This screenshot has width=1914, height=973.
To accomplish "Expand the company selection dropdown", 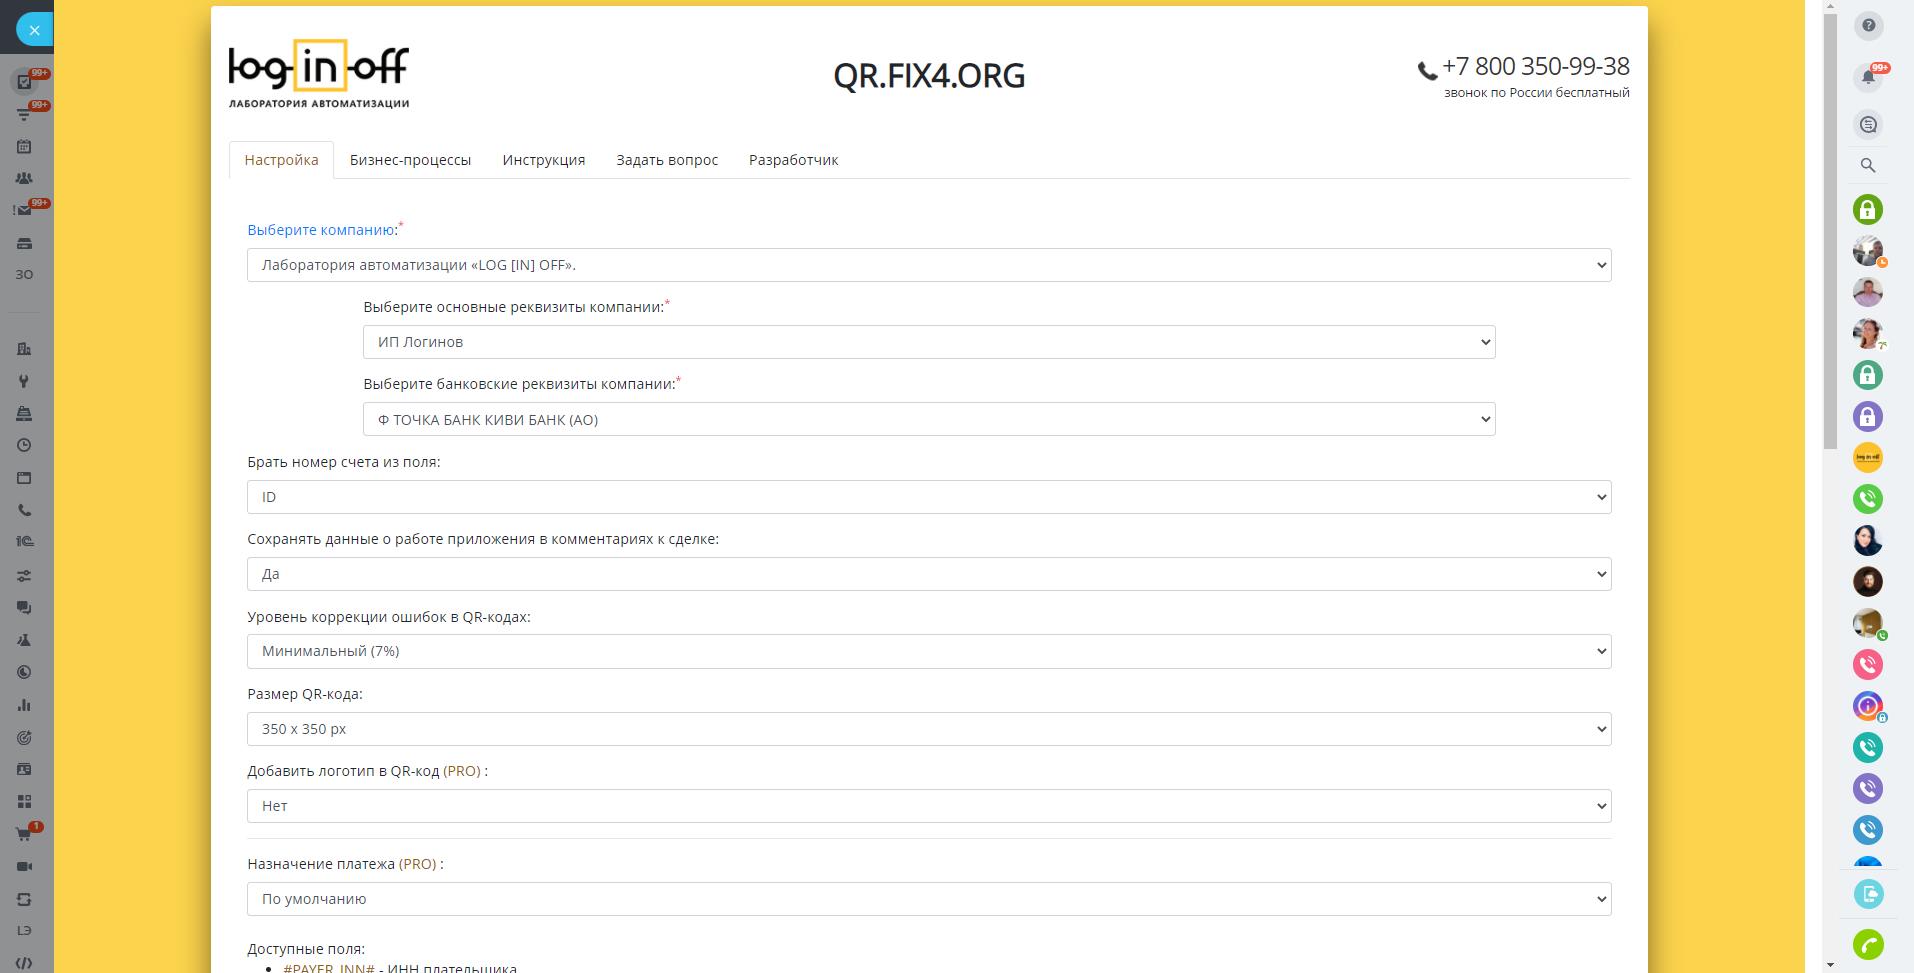I will point(928,265).
